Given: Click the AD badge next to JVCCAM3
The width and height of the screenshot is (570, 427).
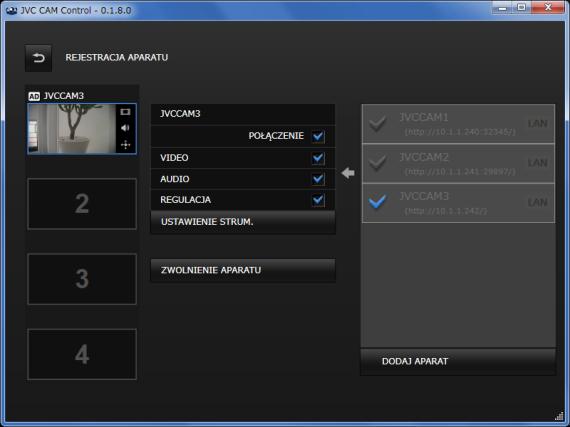Looking at the screenshot, I should [x=34, y=96].
